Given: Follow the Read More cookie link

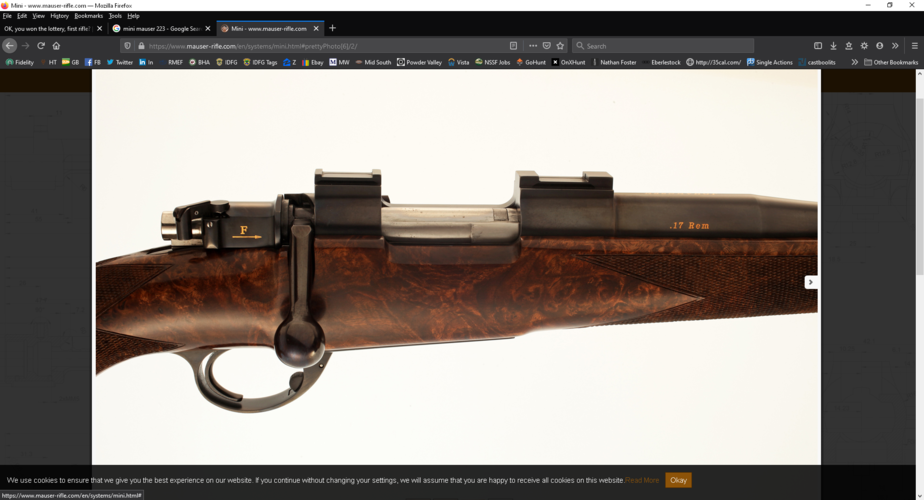Looking at the screenshot, I should [642, 480].
